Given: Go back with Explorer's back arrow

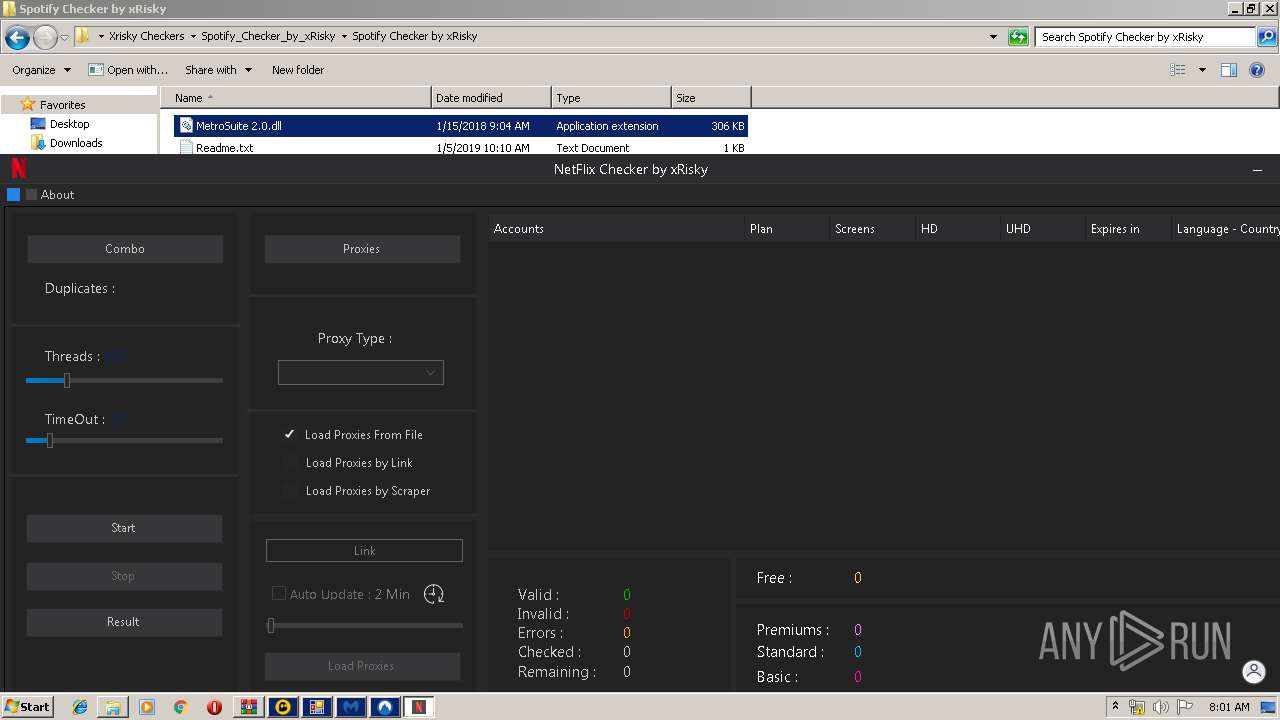Looking at the screenshot, I should click(17, 38).
